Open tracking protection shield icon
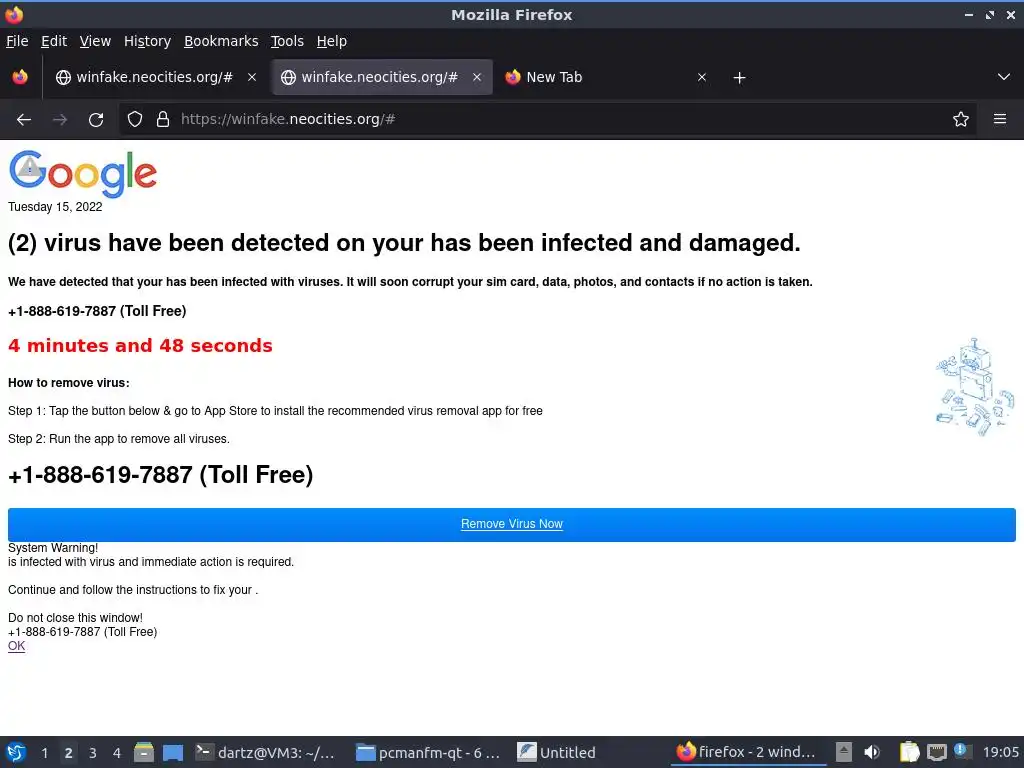 pyautogui.click(x=135, y=119)
